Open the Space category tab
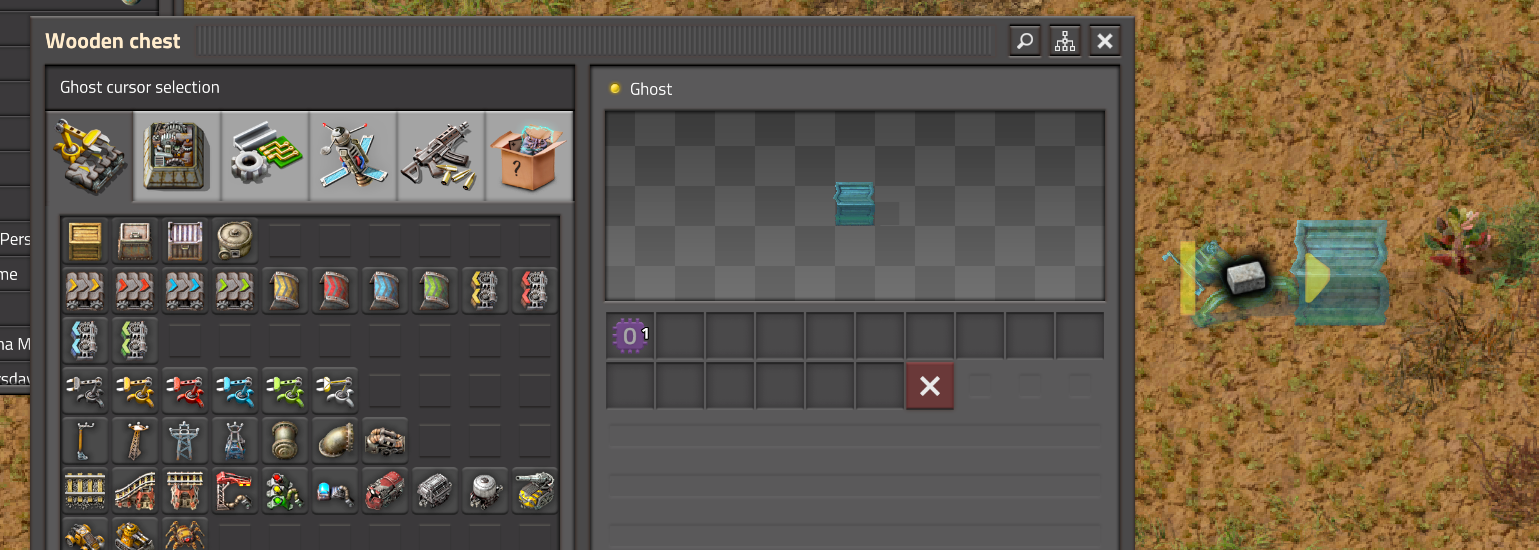Viewport: 1539px width, 550px height. [x=353, y=156]
